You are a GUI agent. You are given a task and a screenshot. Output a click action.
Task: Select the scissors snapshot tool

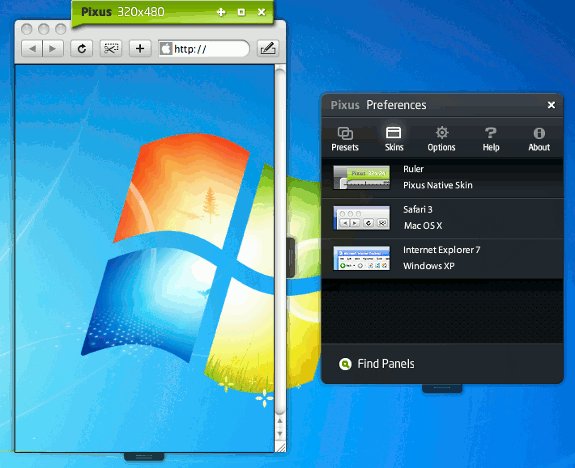coord(111,48)
